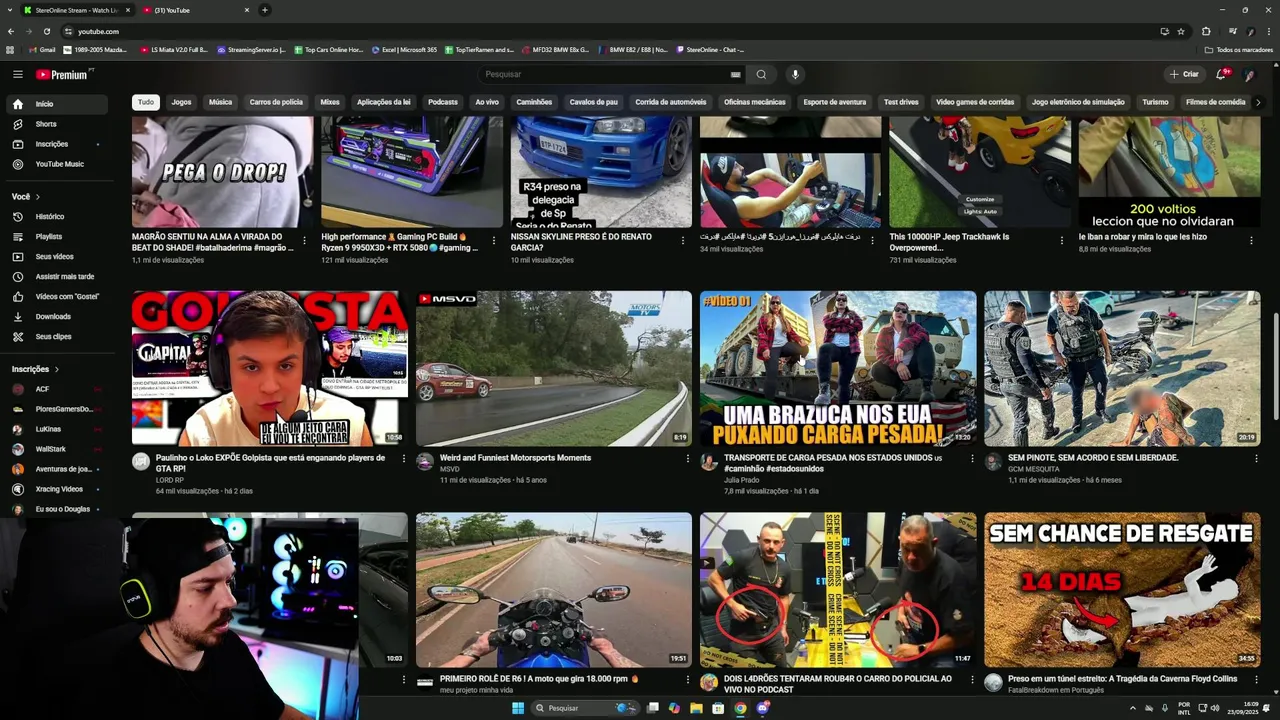
Task: Open Seus clipes in sidebar
Action: tap(54, 336)
